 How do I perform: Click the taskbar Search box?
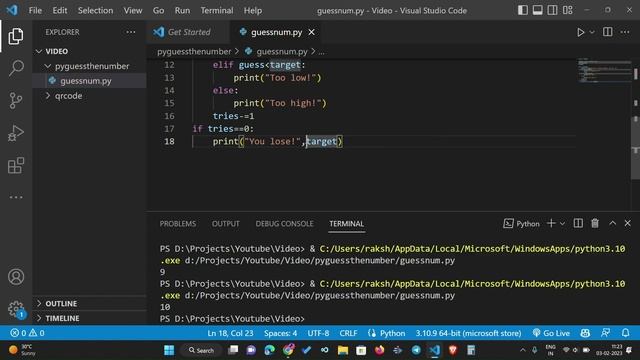(201, 350)
